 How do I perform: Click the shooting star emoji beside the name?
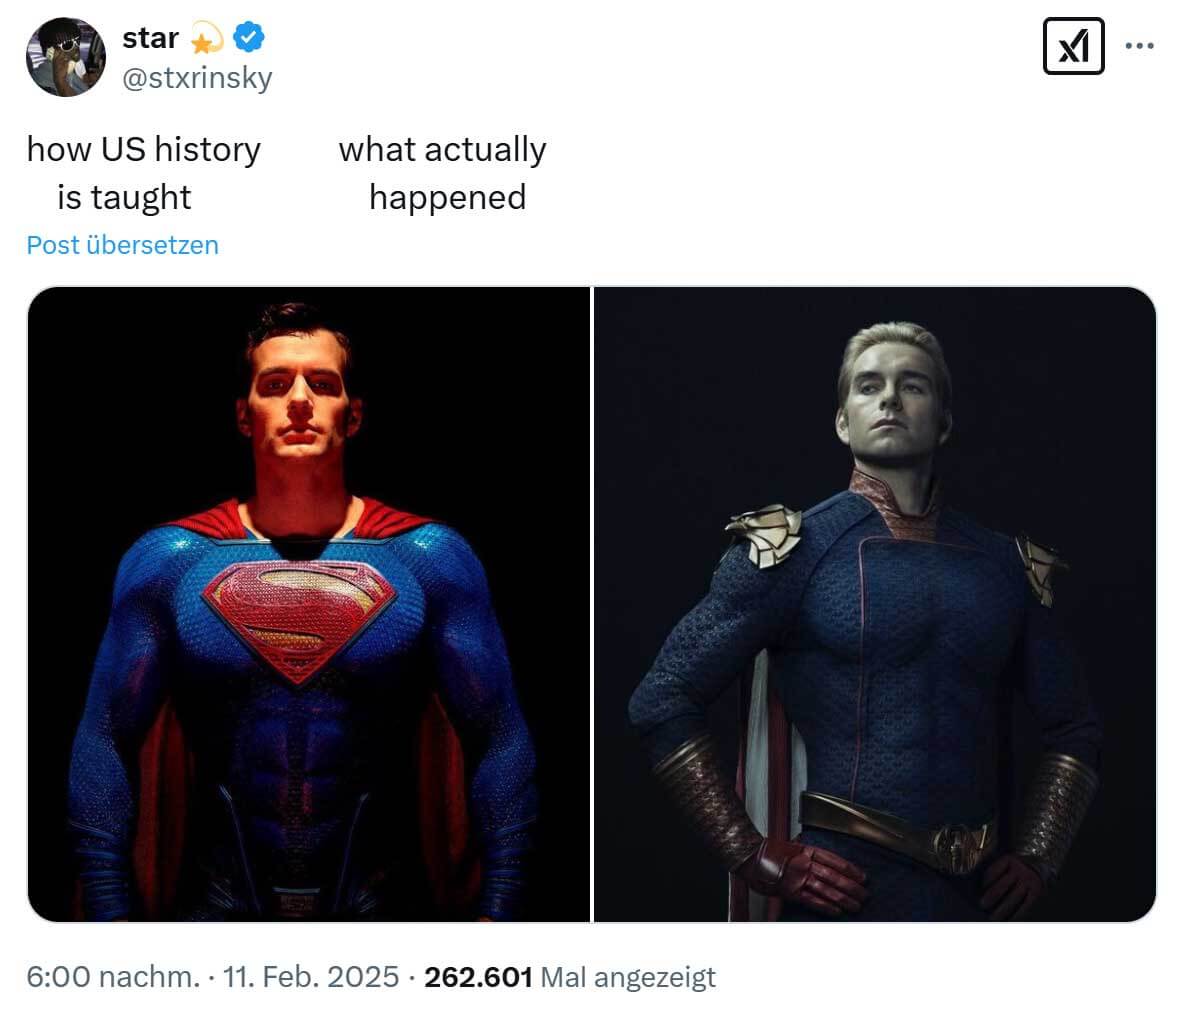[x=206, y=38]
